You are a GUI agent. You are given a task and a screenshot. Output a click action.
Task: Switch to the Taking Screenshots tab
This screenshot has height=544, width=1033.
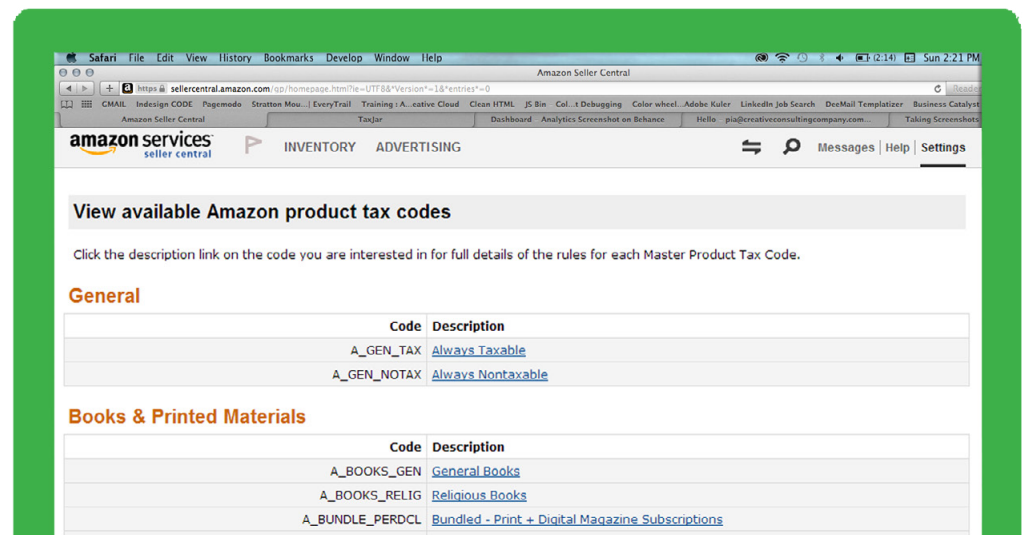point(935,119)
